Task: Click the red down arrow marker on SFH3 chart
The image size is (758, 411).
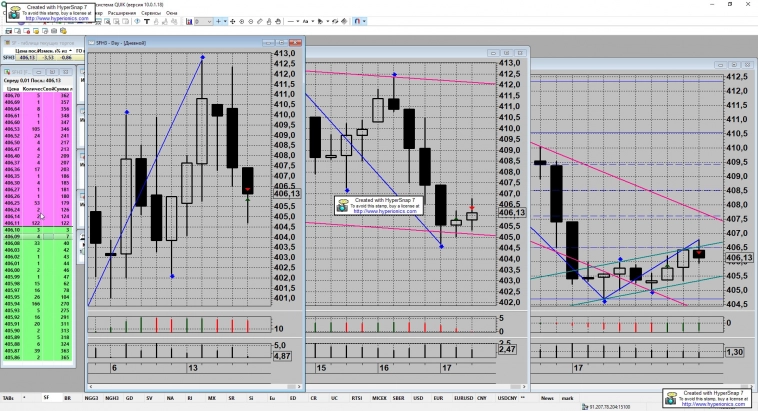Action: (248, 189)
